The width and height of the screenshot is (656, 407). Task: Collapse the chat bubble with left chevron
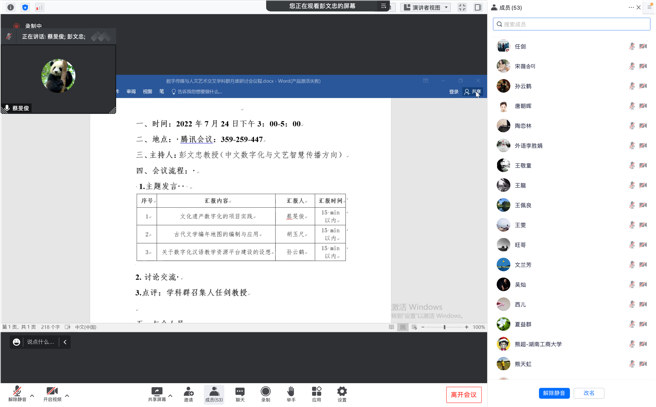point(65,342)
